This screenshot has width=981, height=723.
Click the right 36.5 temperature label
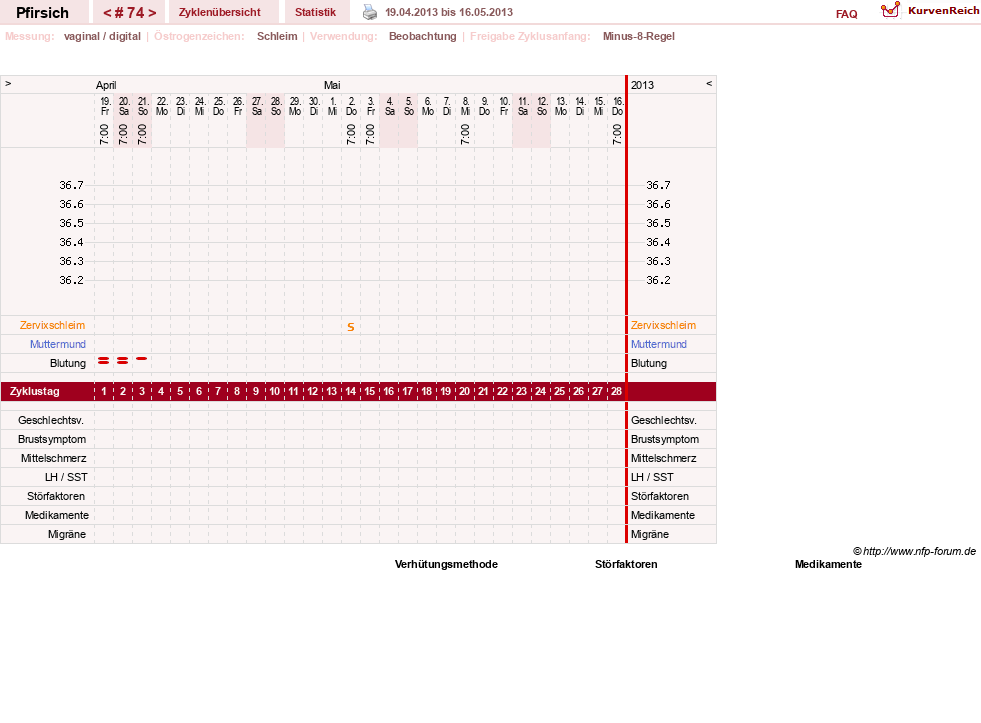658,223
